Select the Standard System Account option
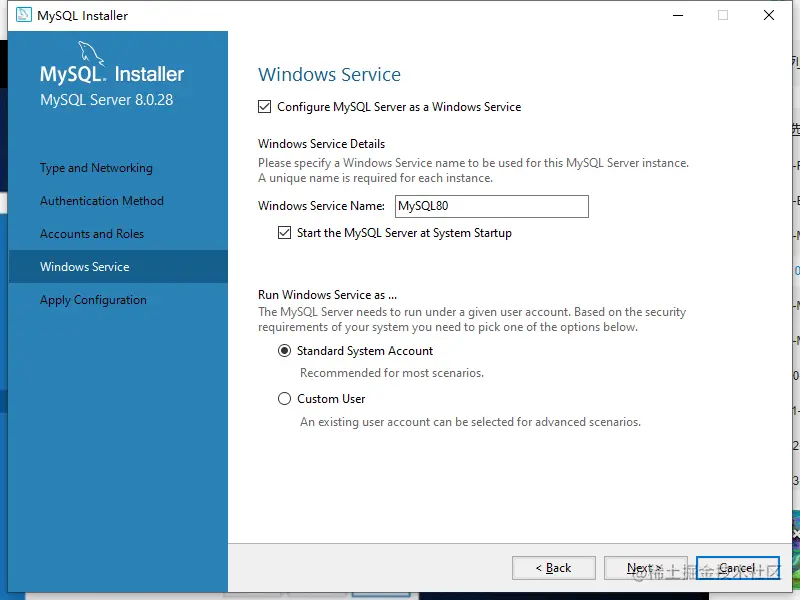The image size is (800, 600). coord(284,351)
